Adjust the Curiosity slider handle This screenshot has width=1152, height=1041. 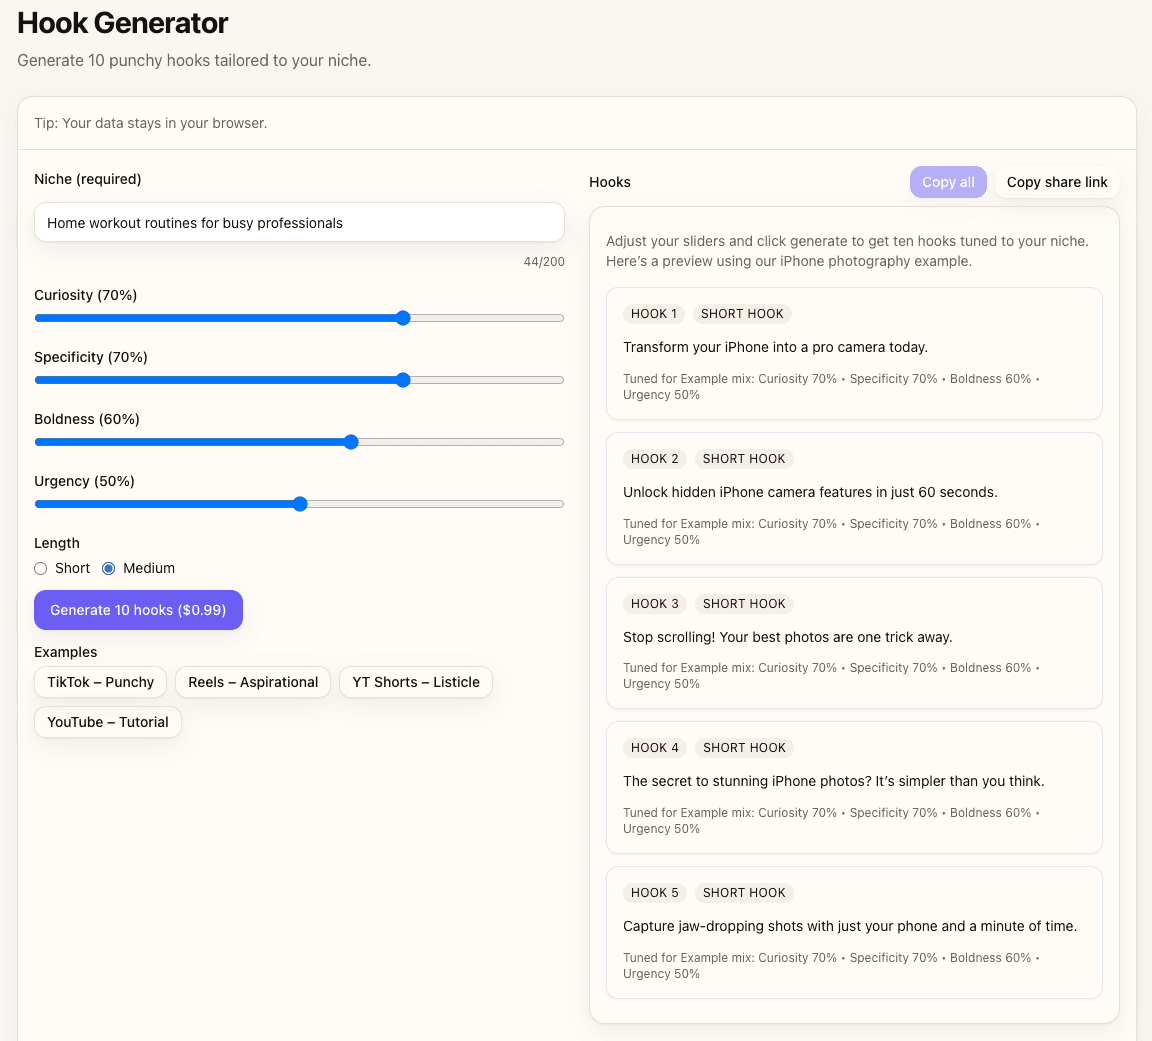[403, 318]
